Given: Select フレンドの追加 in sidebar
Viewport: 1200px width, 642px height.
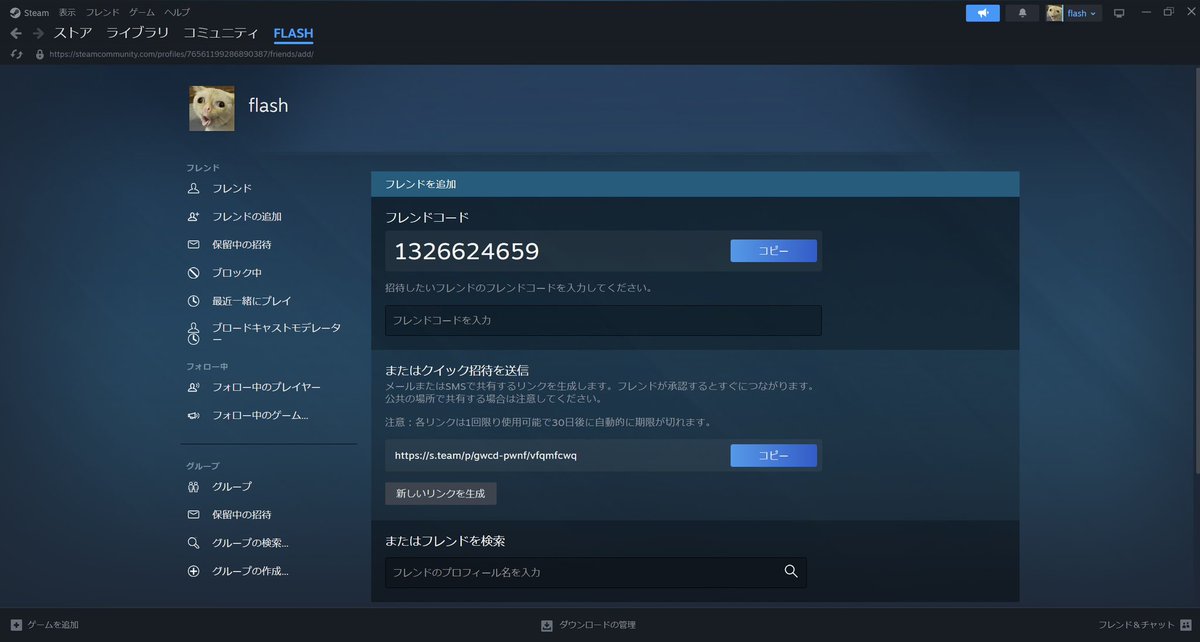Looking at the screenshot, I should 247,216.
